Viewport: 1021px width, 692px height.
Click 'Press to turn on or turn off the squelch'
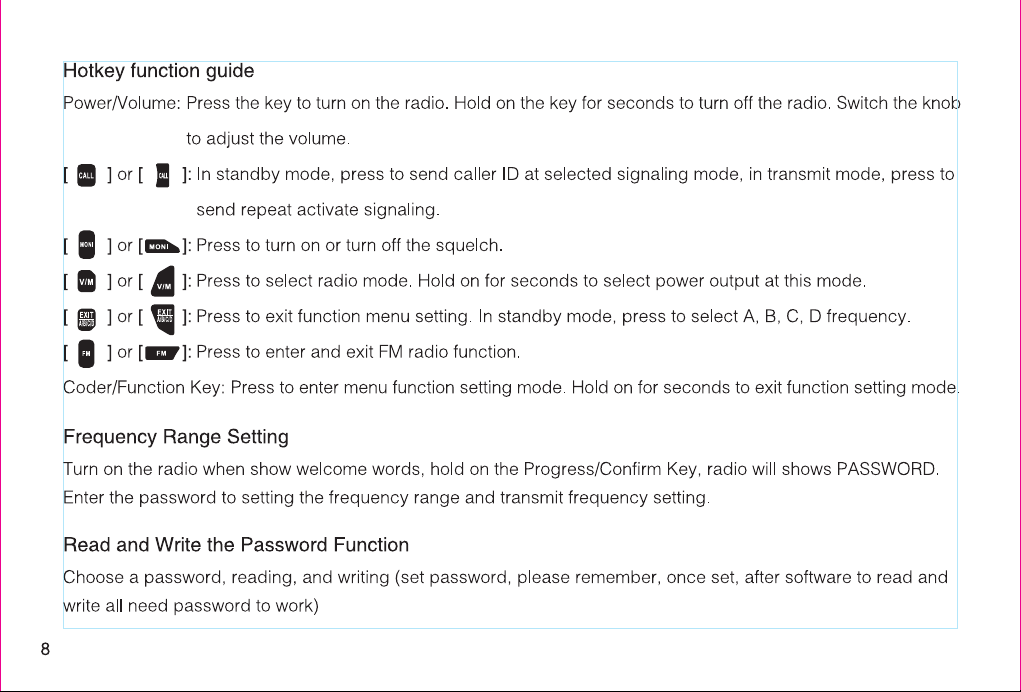click(x=349, y=245)
